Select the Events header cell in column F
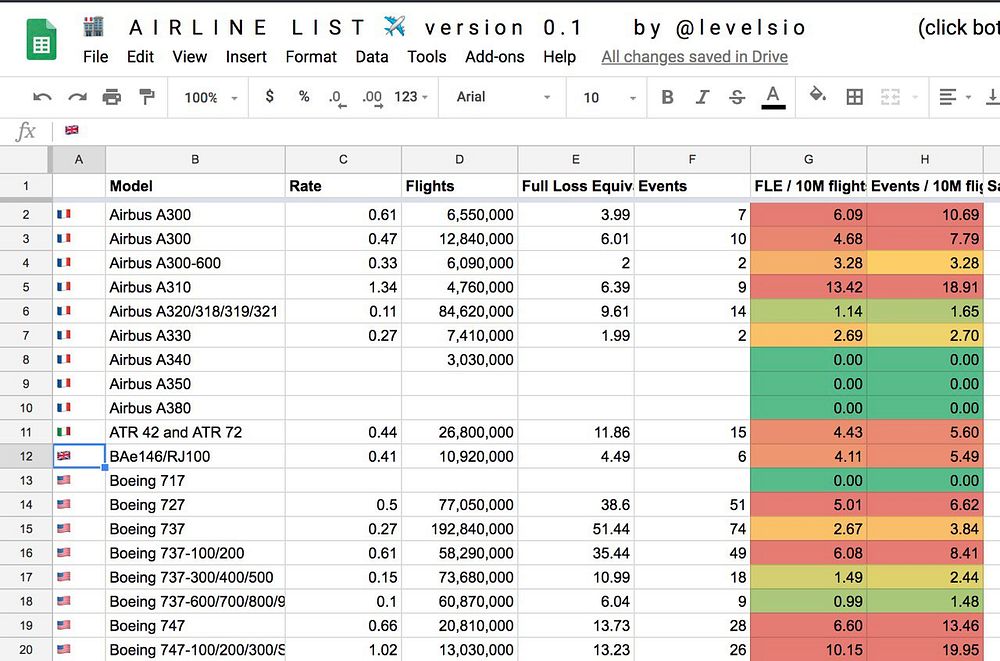 coord(692,186)
